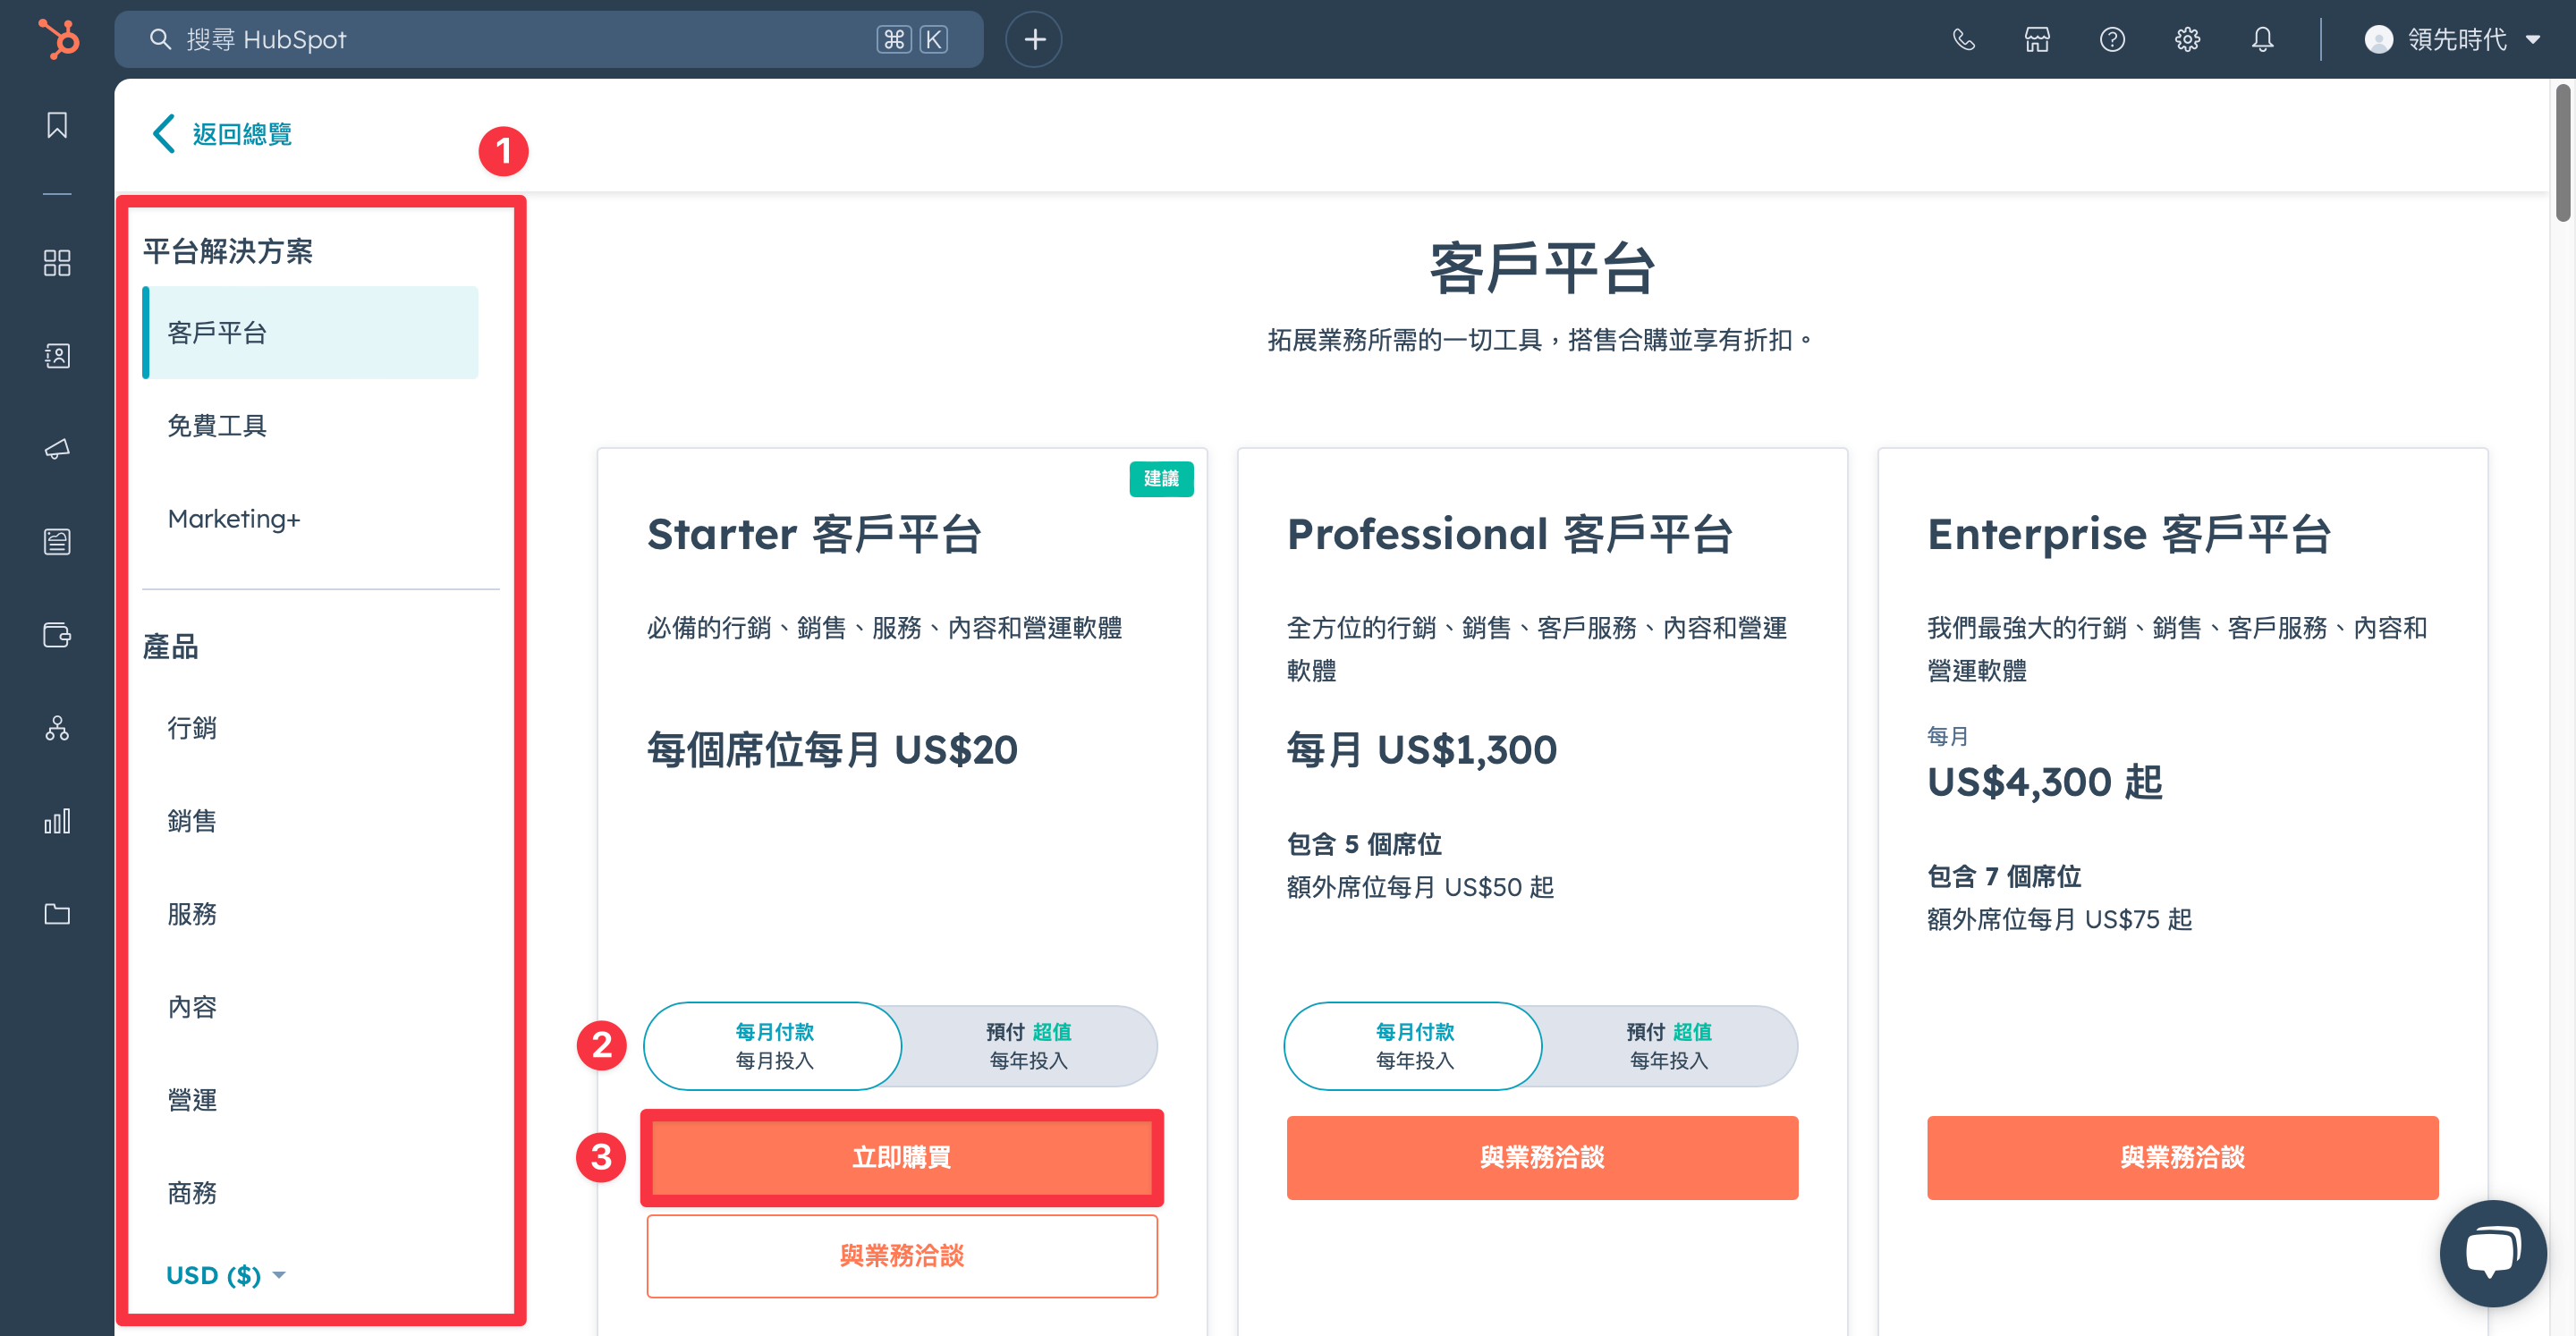Viewport: 2576px width, 1336px height.
Task: Click the 平台解決方案 section heading
Action: pos(227,250)
